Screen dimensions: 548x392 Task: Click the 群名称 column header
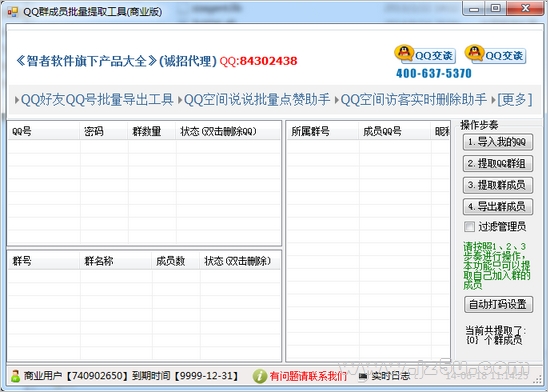pos(116,261)
